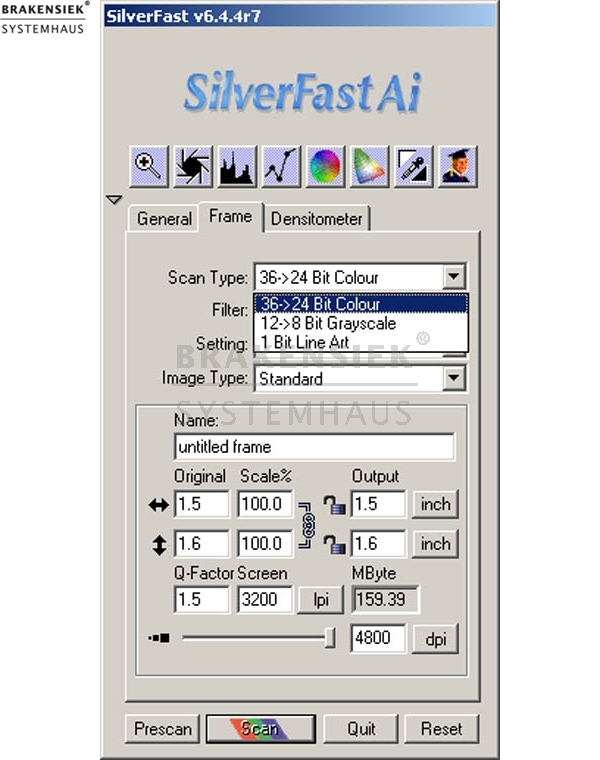The width and height of the screenshot is (600, 760).
Task: Click the lpi unit button
Action: tap(321, 600)
